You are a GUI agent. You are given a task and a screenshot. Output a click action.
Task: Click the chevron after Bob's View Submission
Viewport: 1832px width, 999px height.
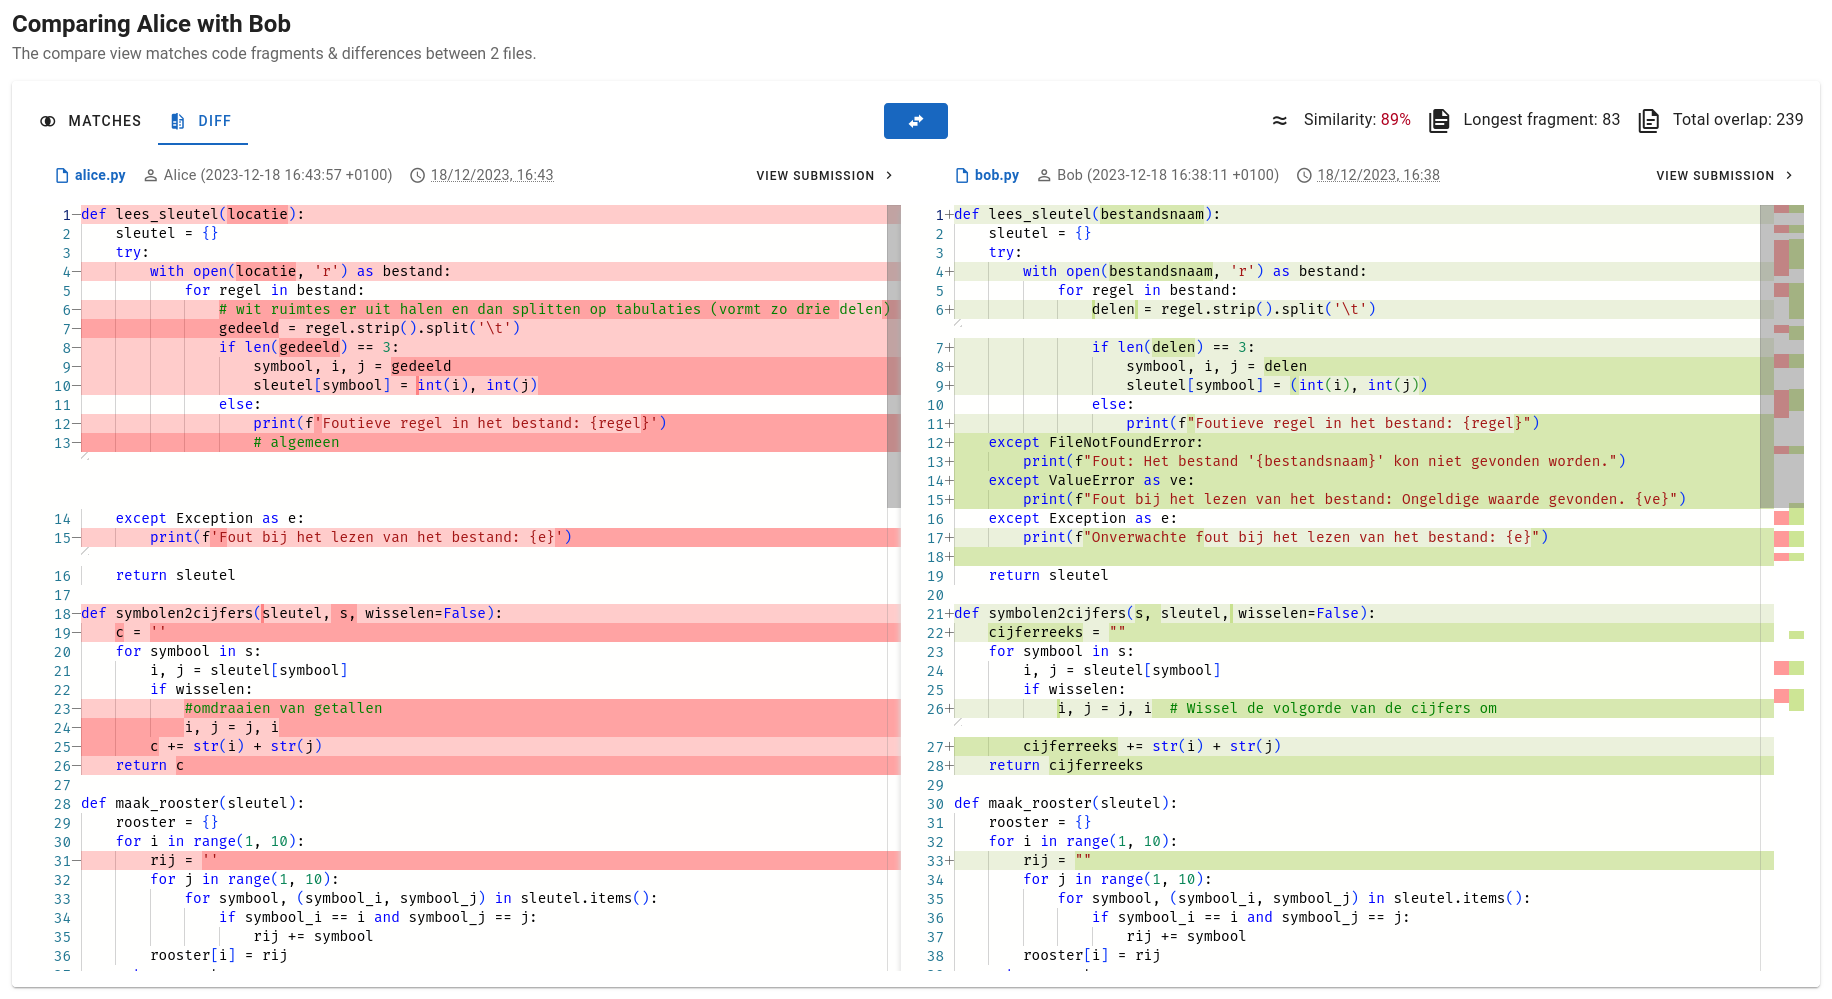point(1789,176)
